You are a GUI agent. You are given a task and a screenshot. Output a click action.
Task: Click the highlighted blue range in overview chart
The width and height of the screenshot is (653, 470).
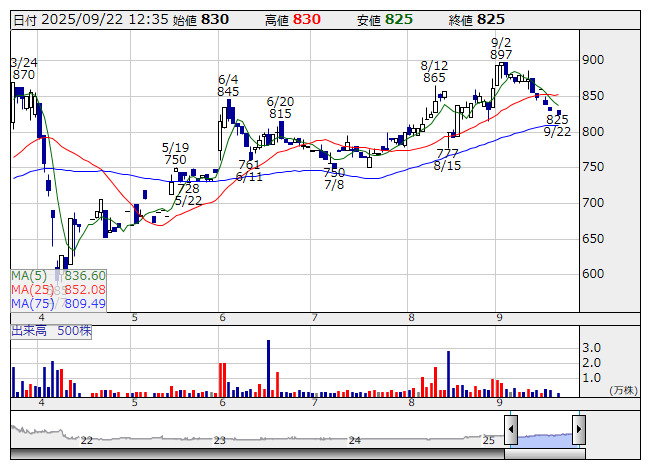click(544, 432)
